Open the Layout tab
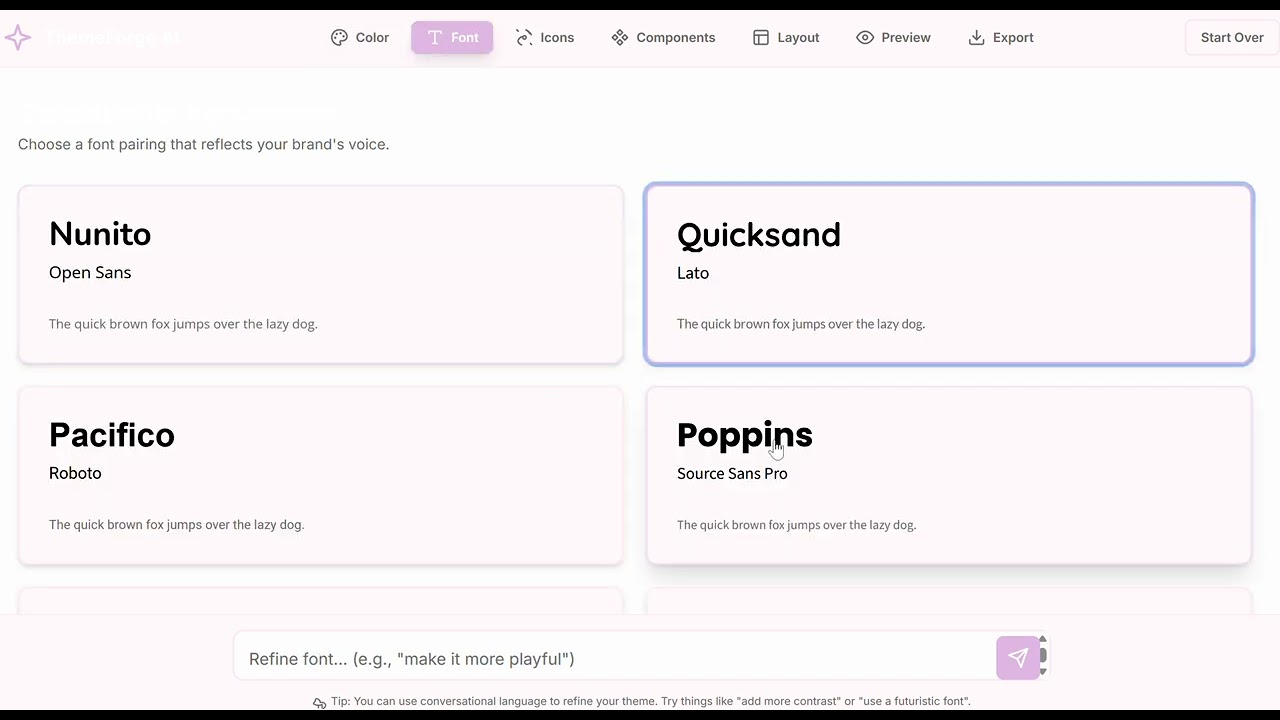 pyautogui.click(x=786, y=38)
